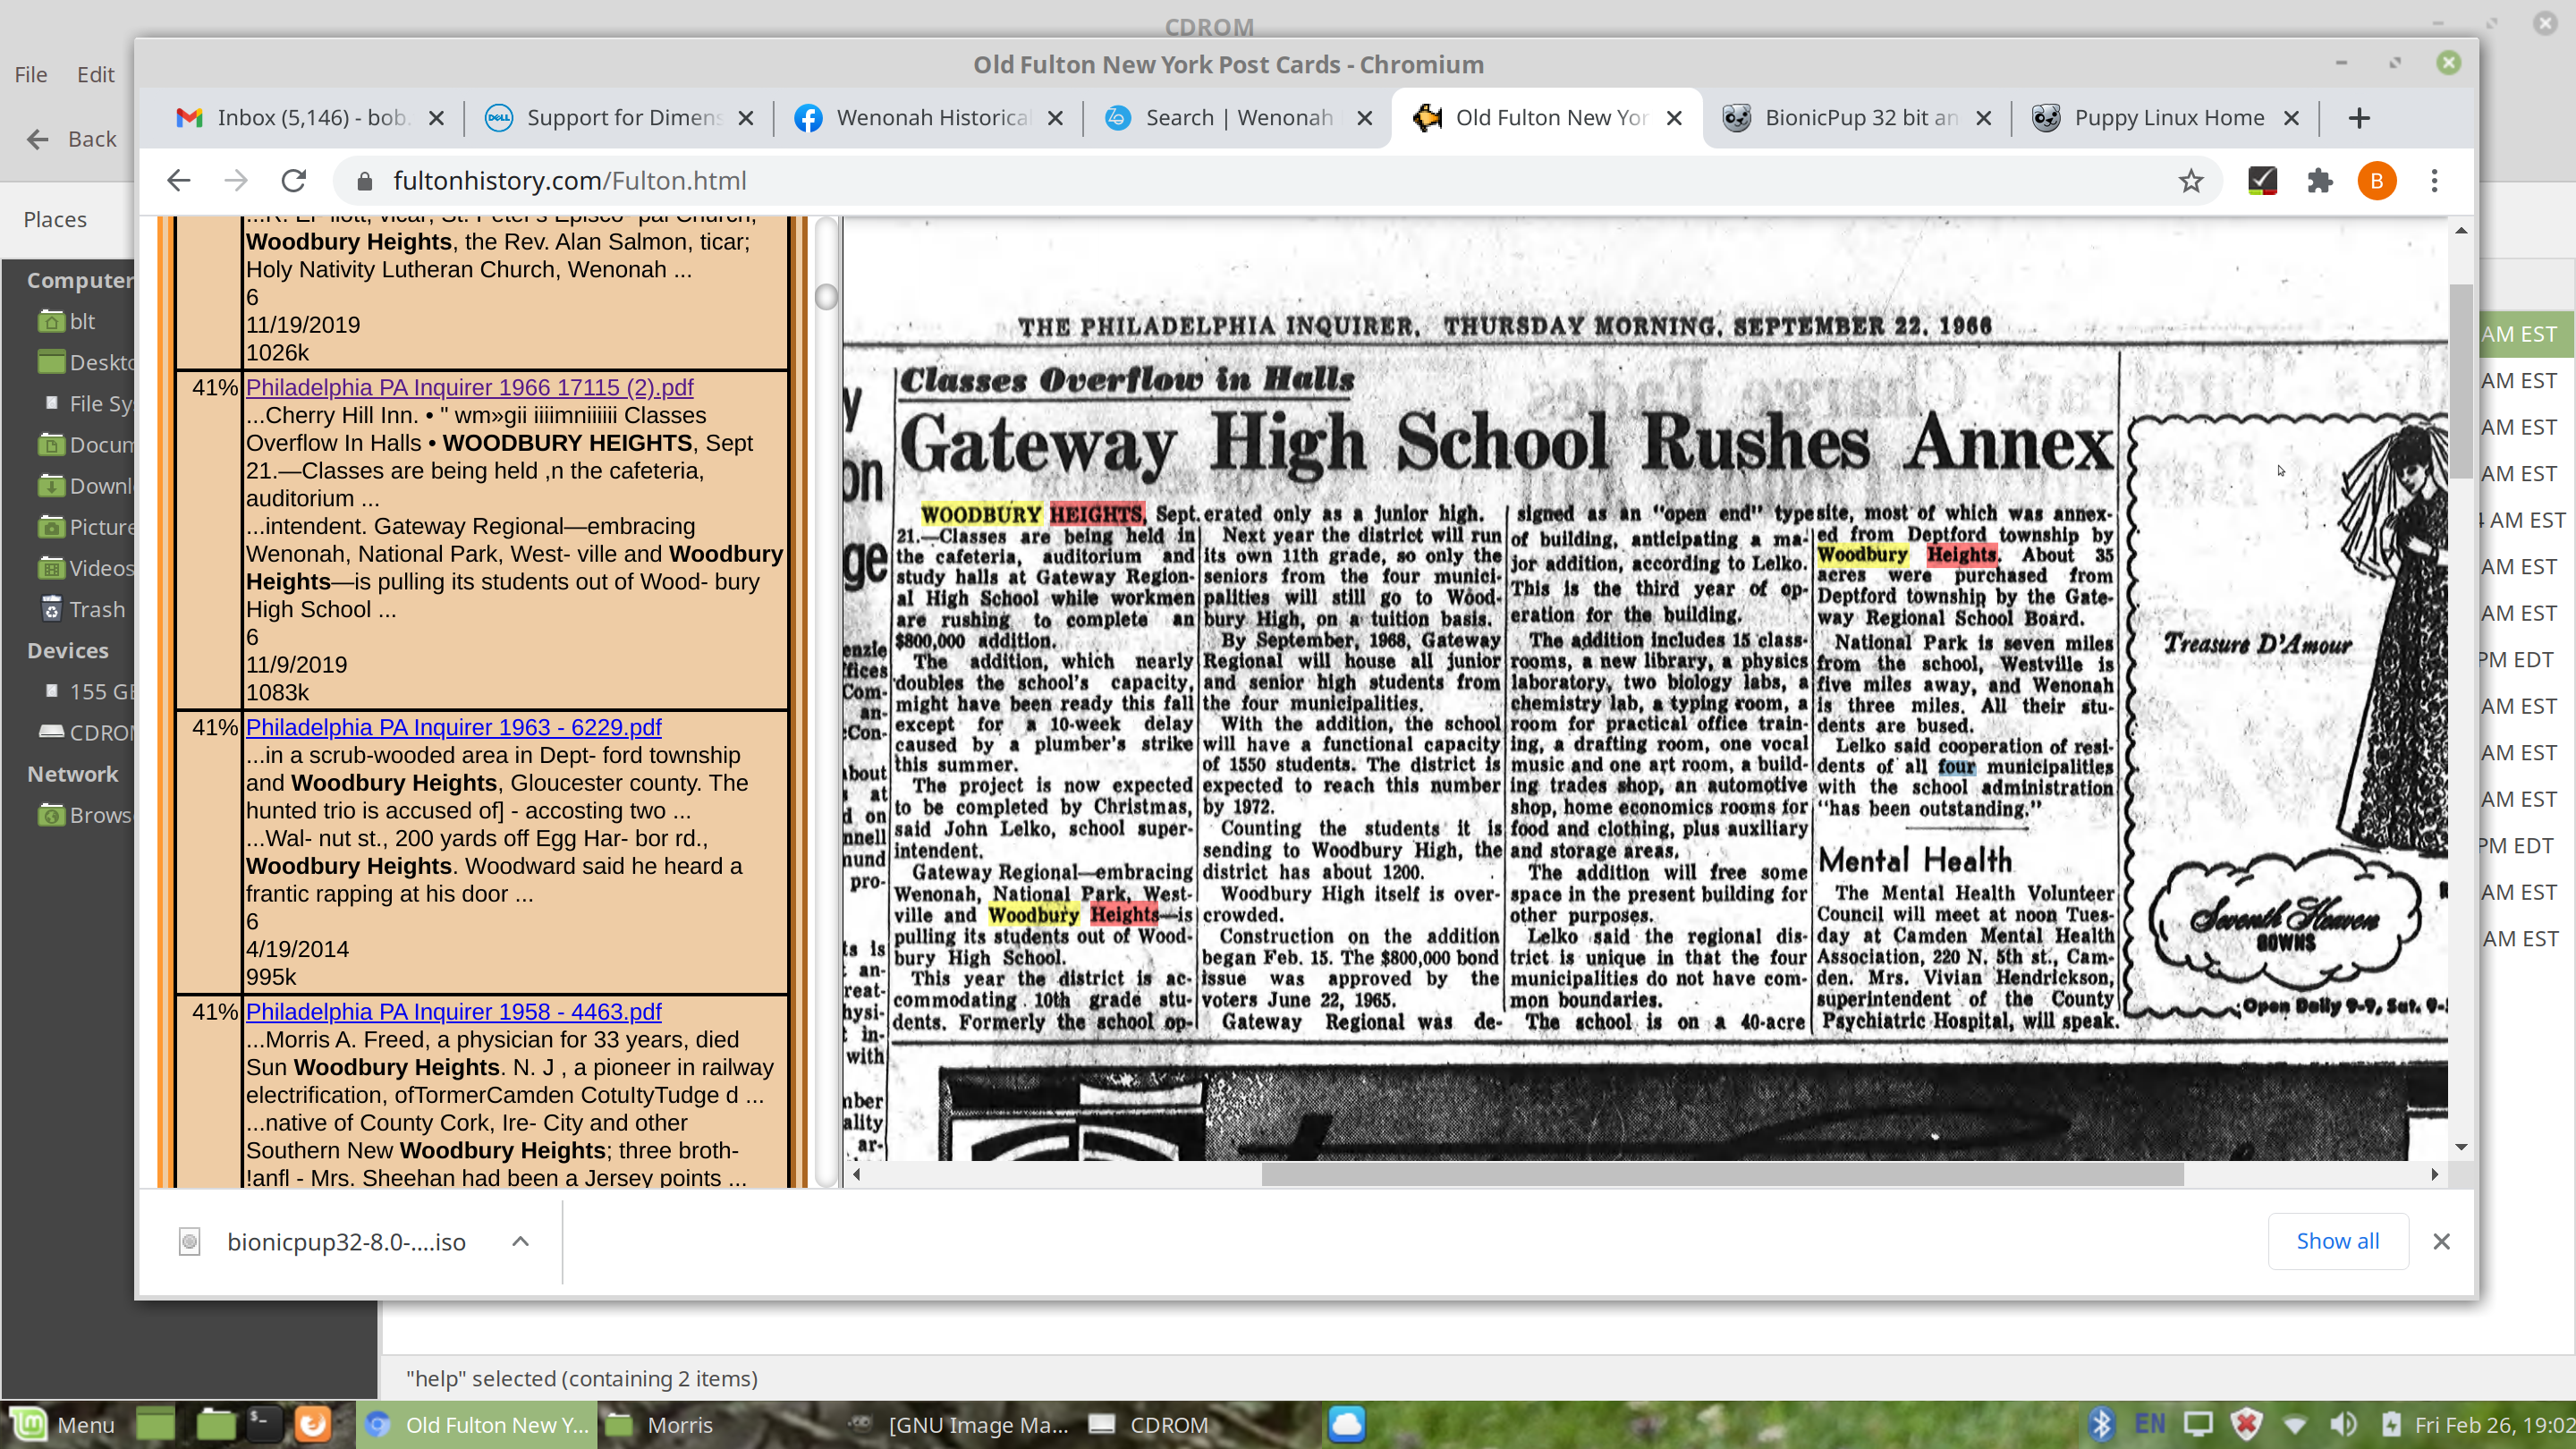Click the cloud app icon in panel
Viewport: 2576px width, 1449px height.
tap(1346, 1424)
